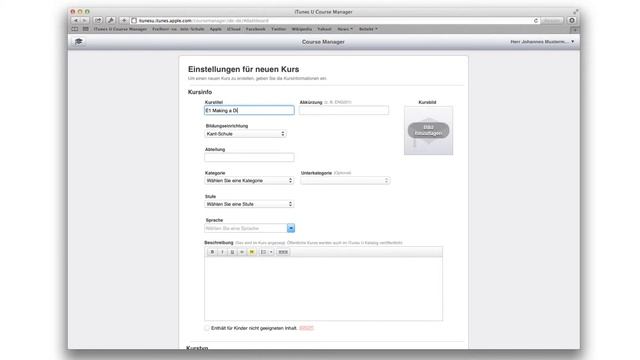Go forward with the Safari forward arrow

(x=84, y=20)
